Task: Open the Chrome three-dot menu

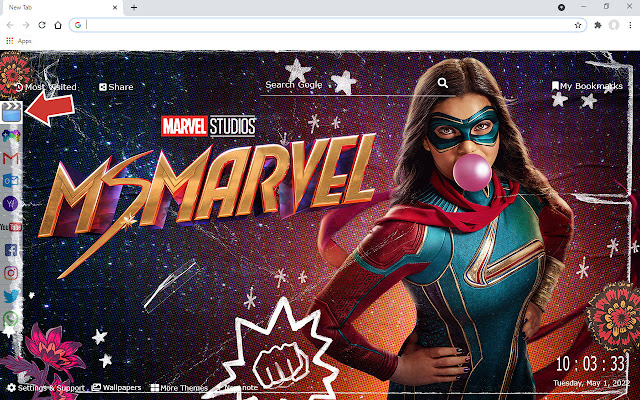Action: click(x=630, y=25)
